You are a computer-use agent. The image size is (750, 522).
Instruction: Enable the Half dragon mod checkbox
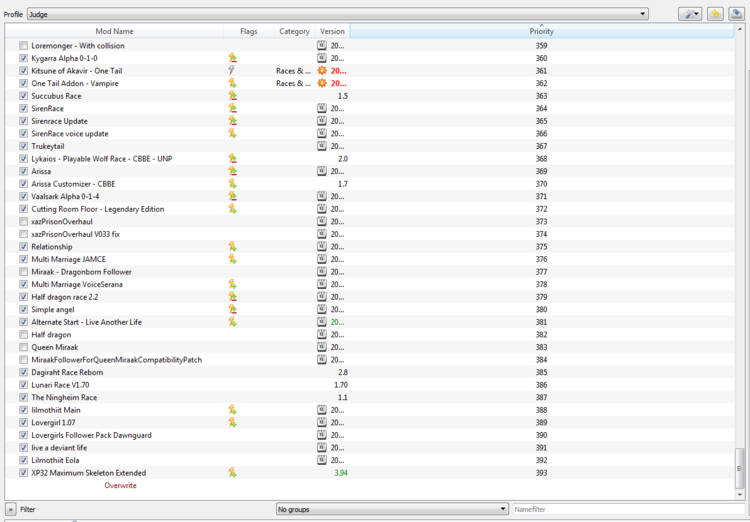[23, 334]
